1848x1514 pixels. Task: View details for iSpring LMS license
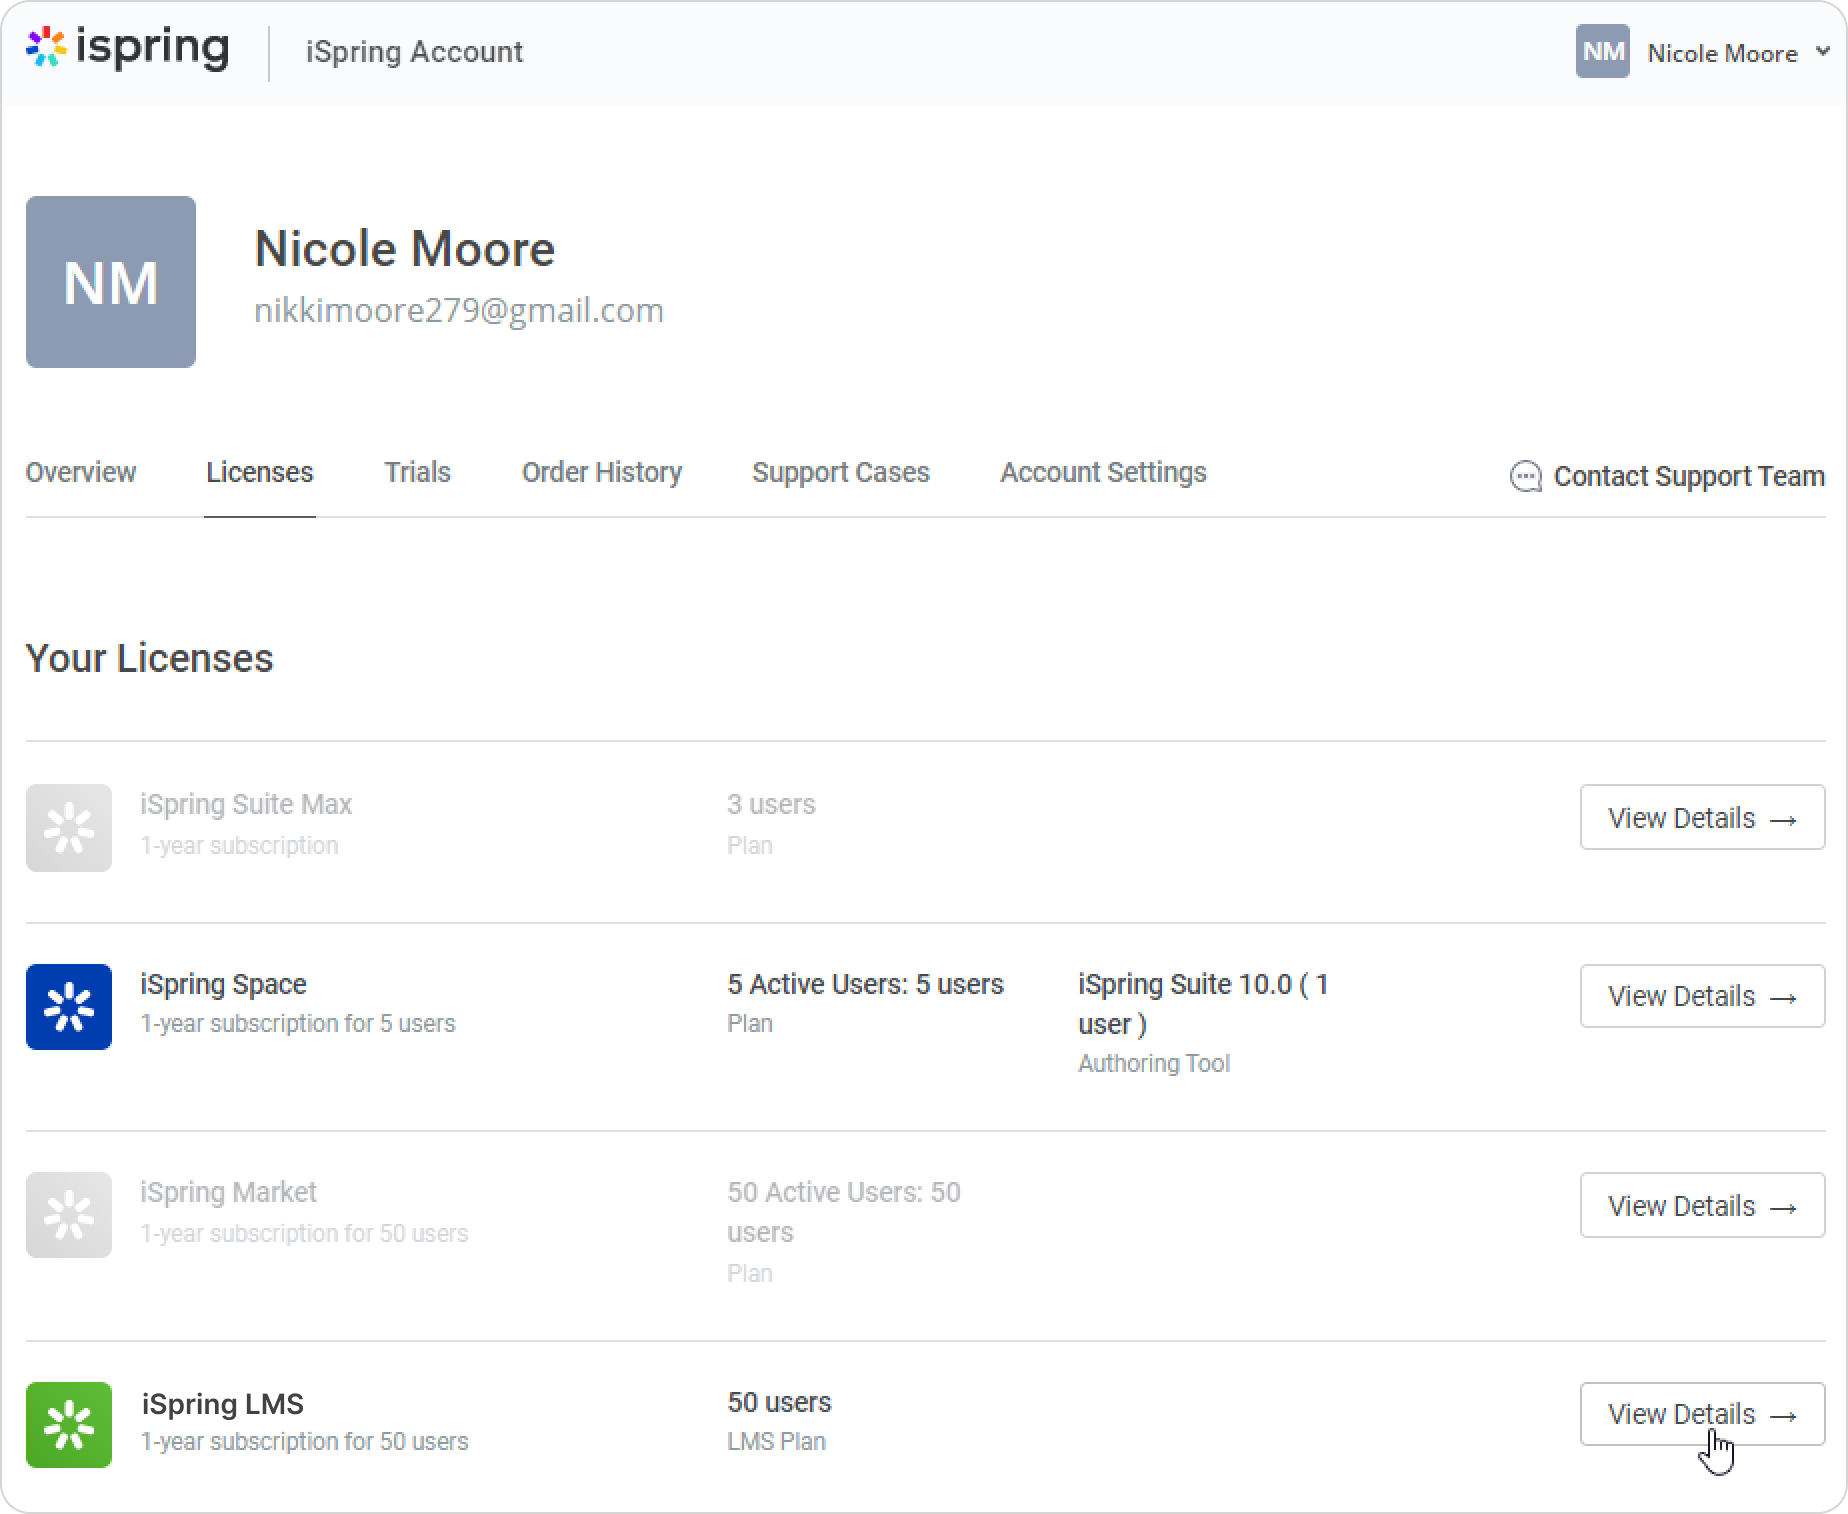point(1702,1414)
